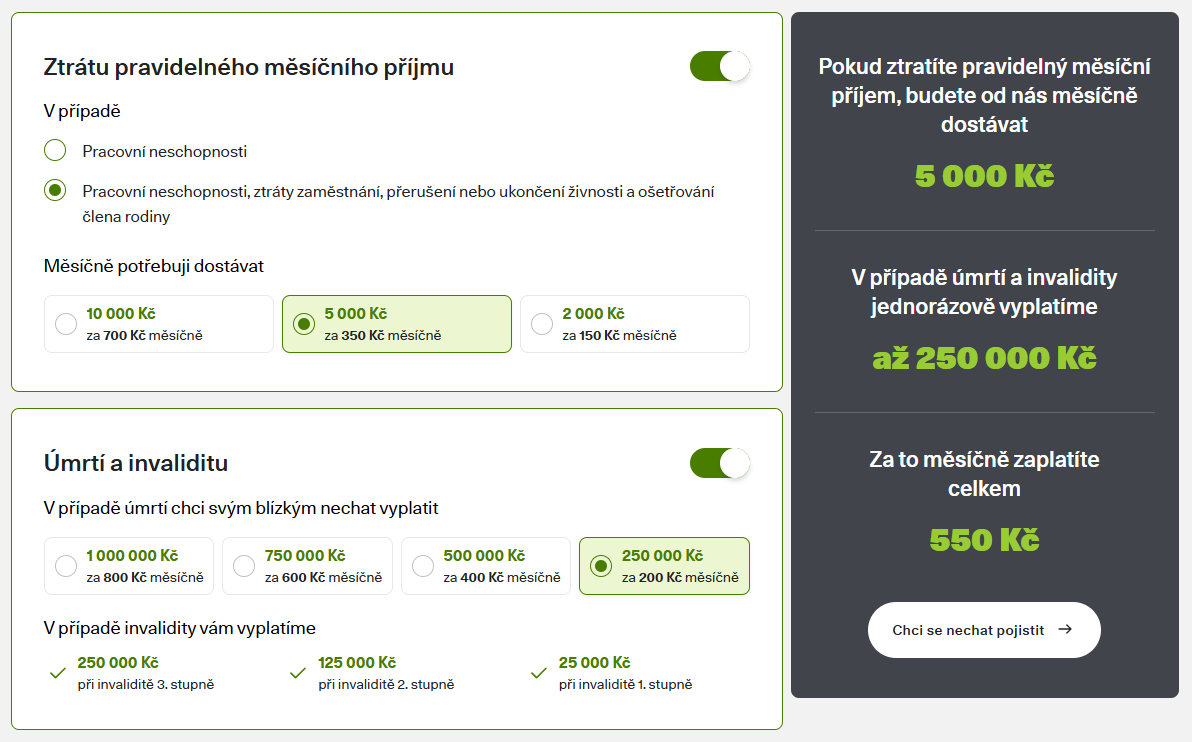Screen dimensions: 1192x742
Task: Click the 'až 250 000 Kč' payout summary
Action: click(984, 358)
